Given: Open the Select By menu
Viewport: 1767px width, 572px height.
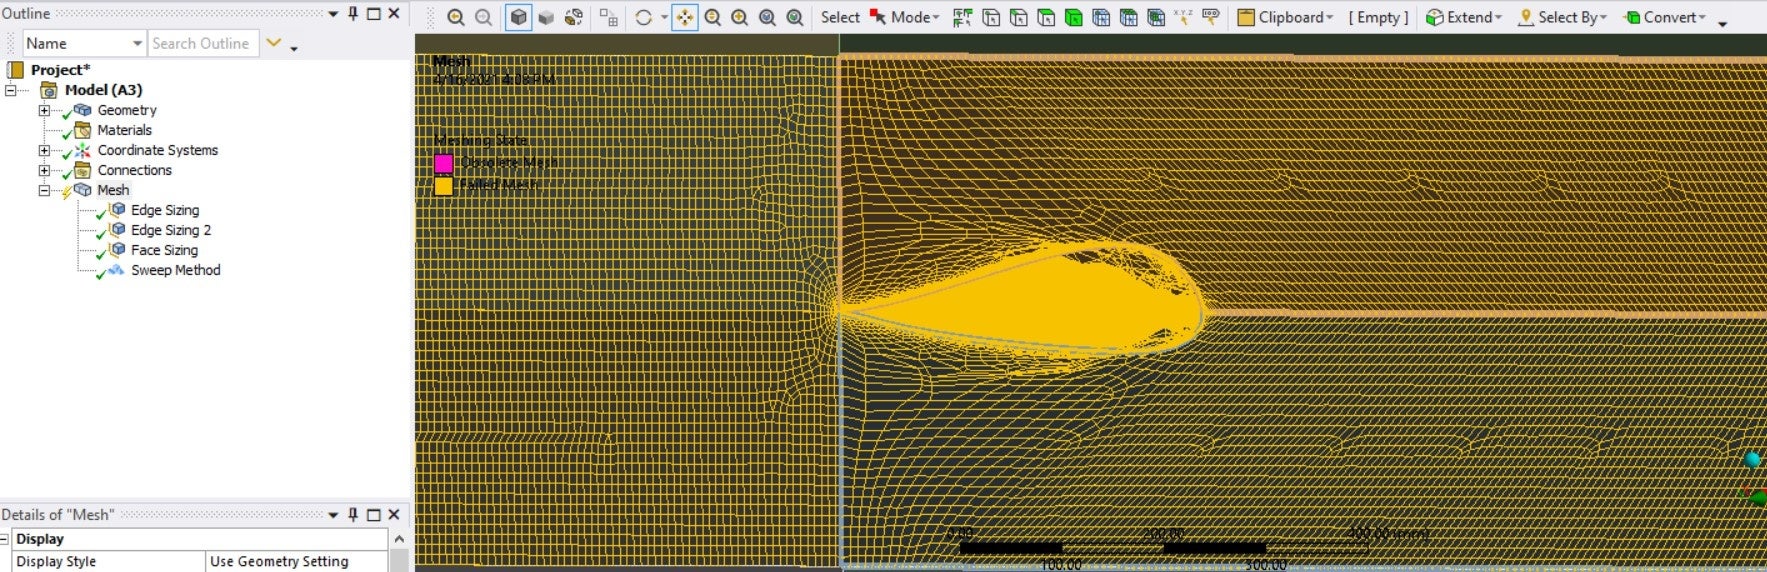Looking at the screenshot, I should pos(1562,17).
